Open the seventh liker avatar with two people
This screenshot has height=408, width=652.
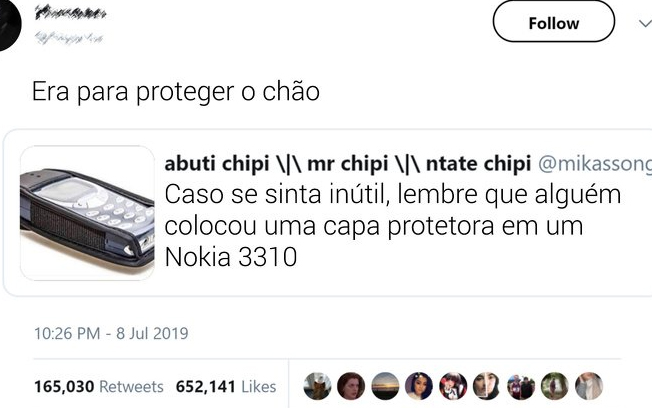(521, 386)
